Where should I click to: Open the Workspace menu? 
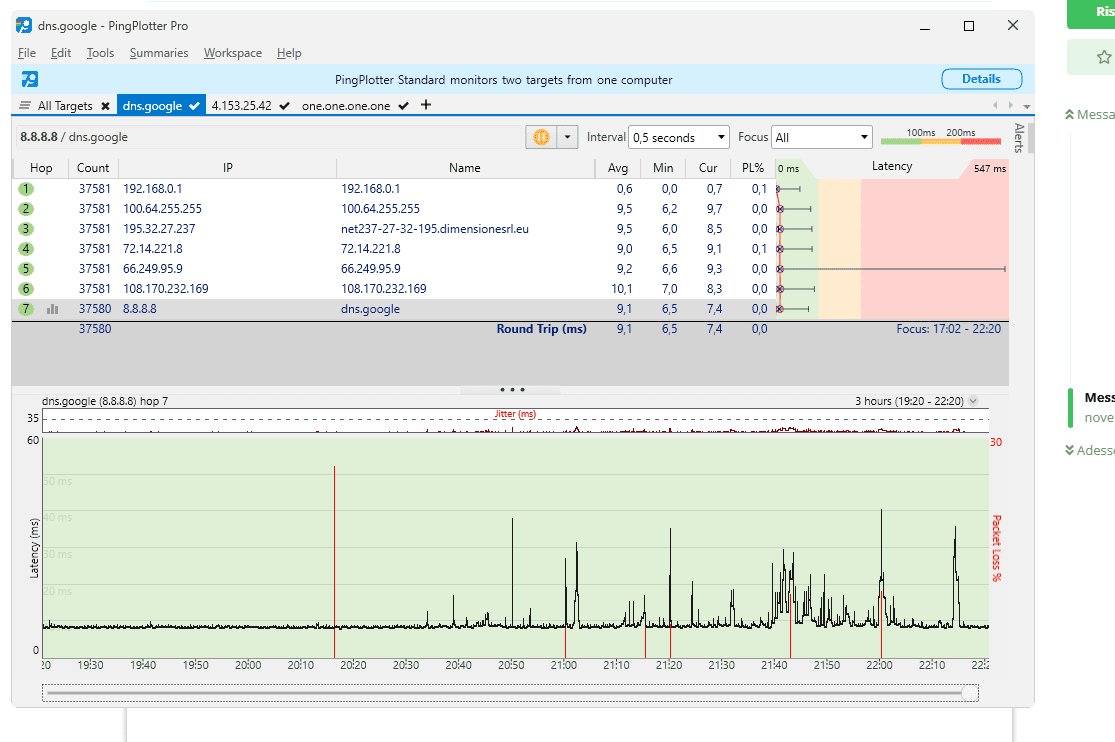232,53
